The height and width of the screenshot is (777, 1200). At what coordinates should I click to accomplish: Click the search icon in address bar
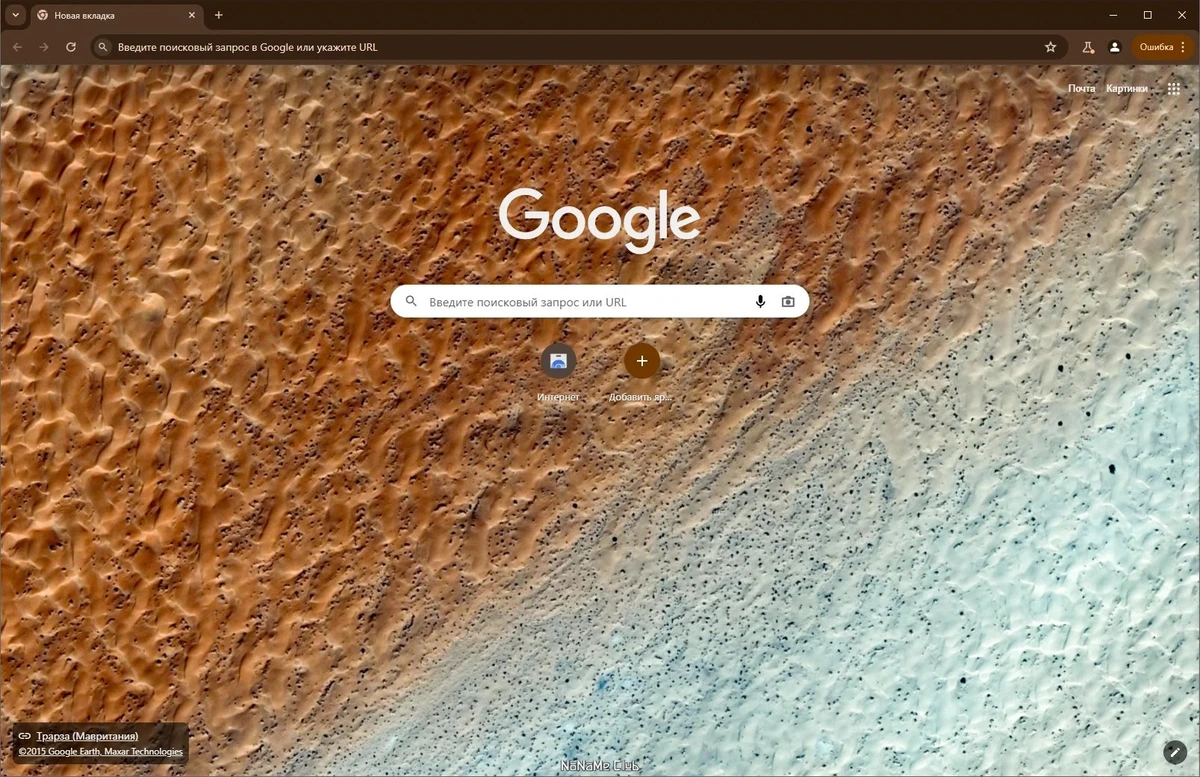pos(103,47)
